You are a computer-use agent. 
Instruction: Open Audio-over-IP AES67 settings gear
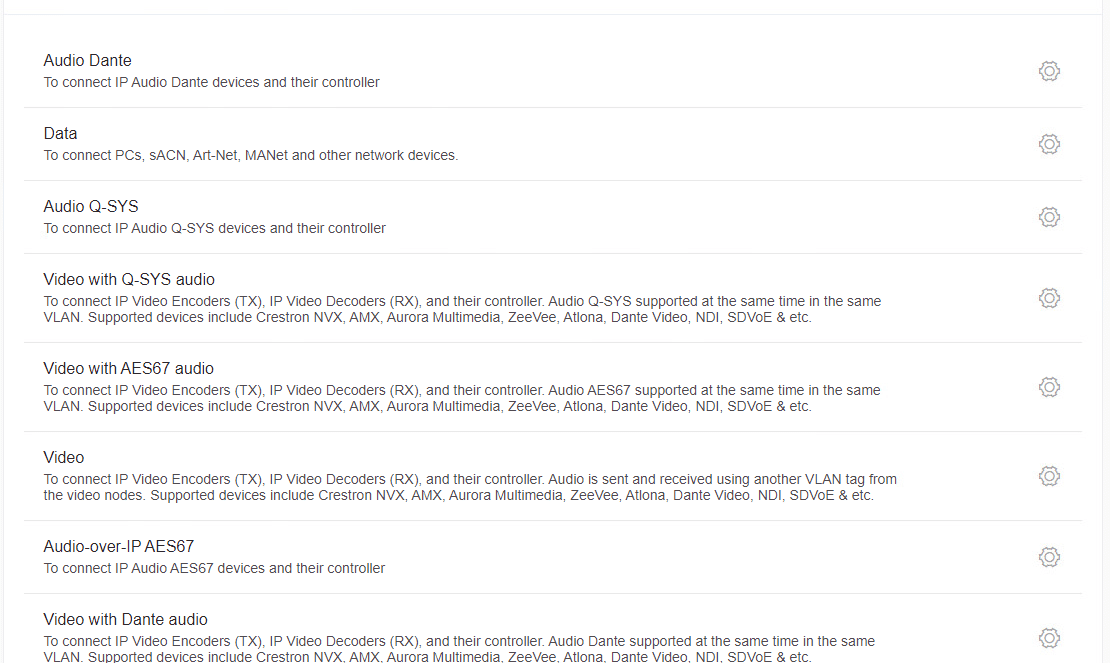click(1049, 557)
